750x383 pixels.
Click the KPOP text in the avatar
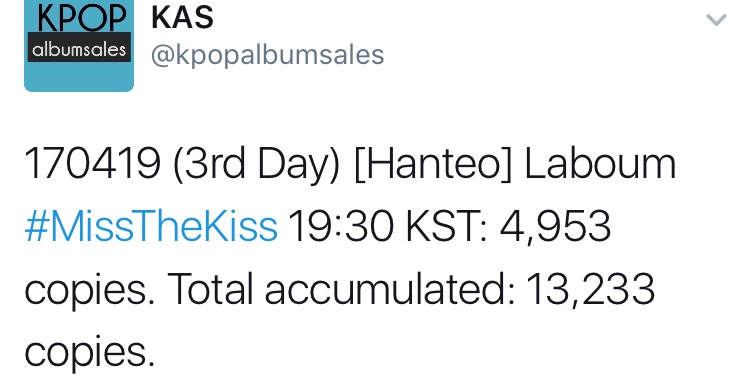pos(79,18)
